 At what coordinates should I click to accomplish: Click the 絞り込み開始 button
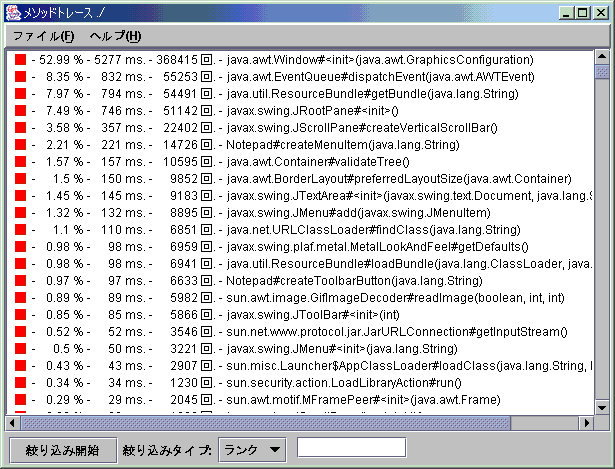[63, 450]
